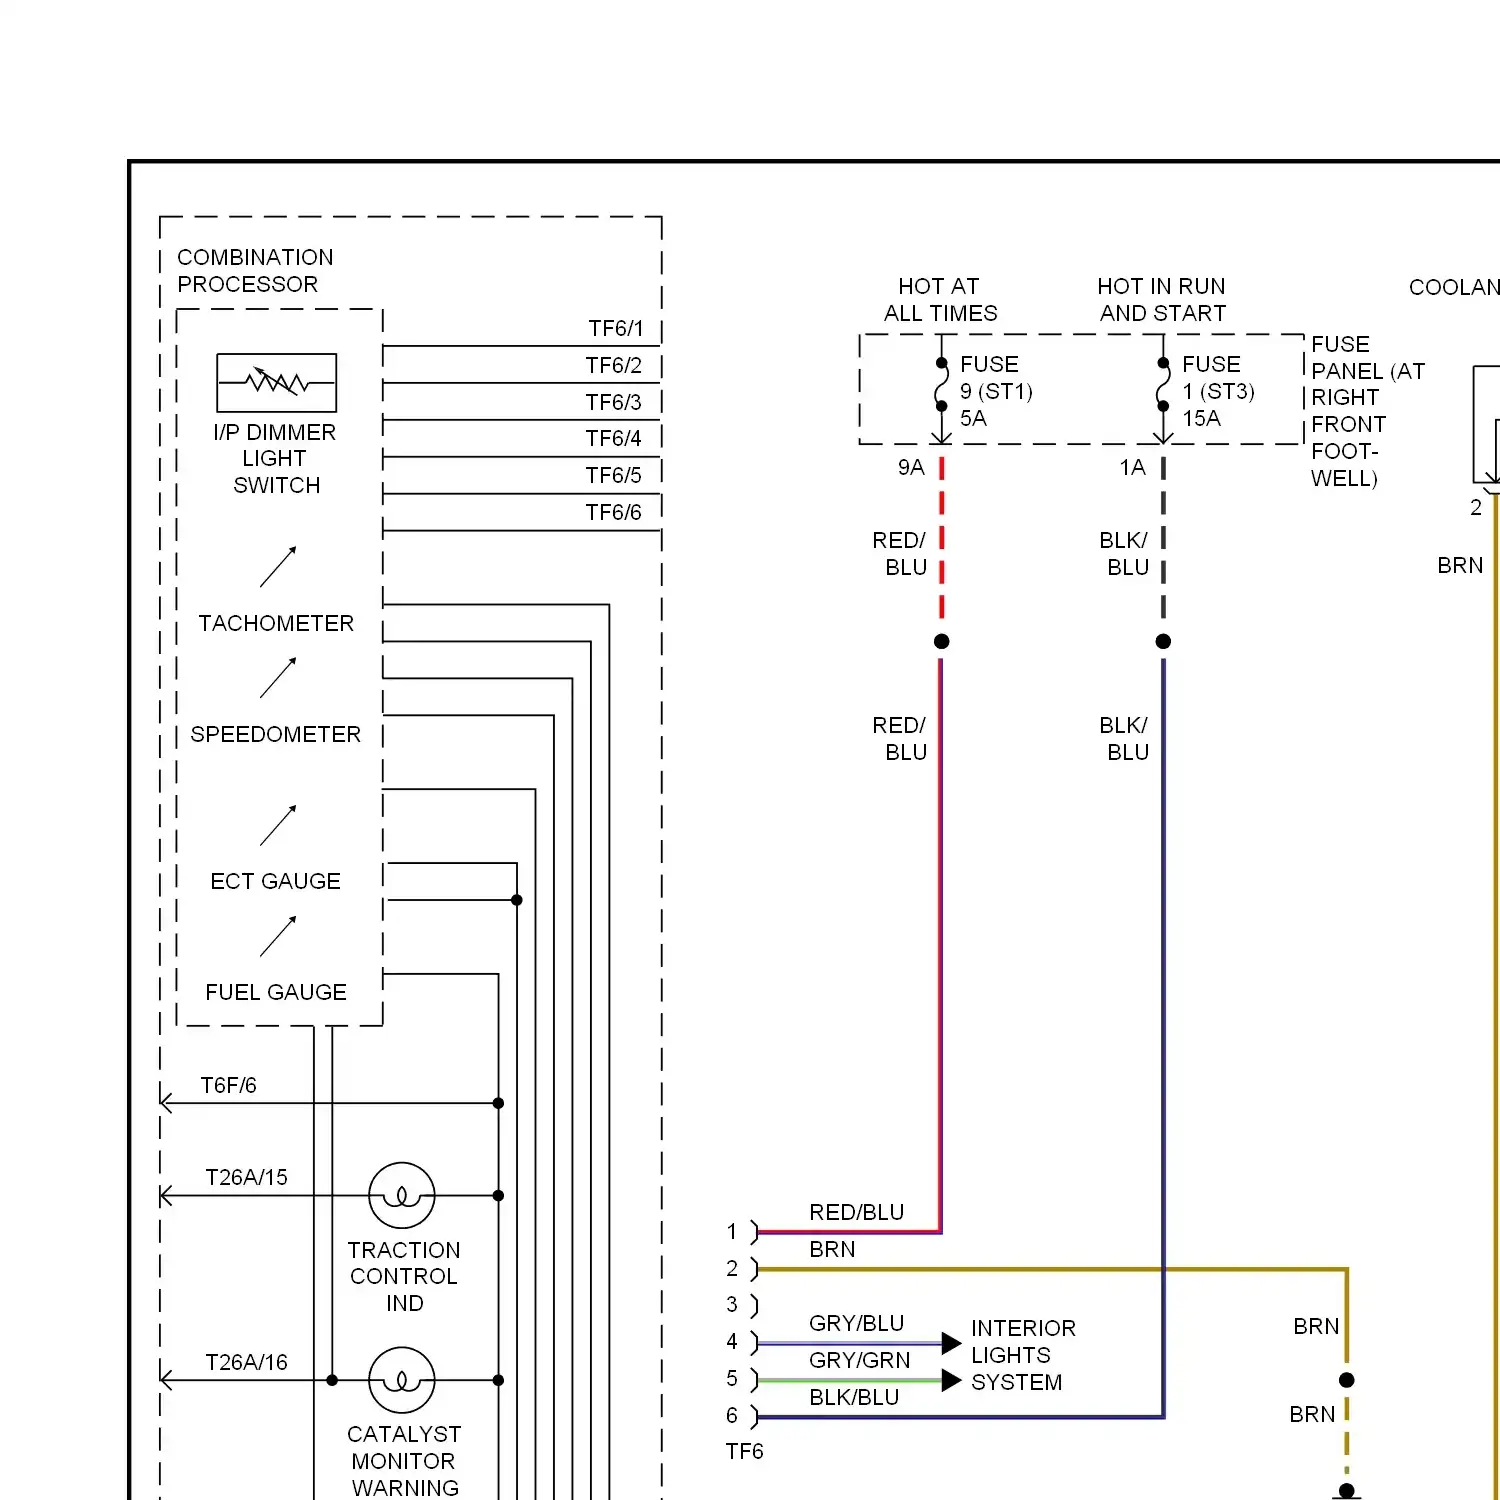Click the ECT gauge needle arrow
Viewport: 1500px width, 1500px height.
pos(278,826)
